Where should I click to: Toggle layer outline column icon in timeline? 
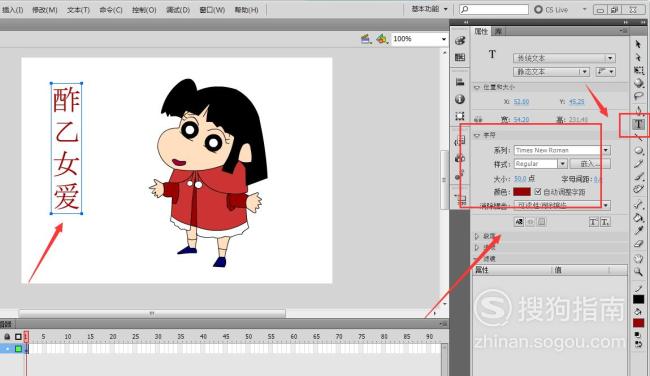[18, 337]
